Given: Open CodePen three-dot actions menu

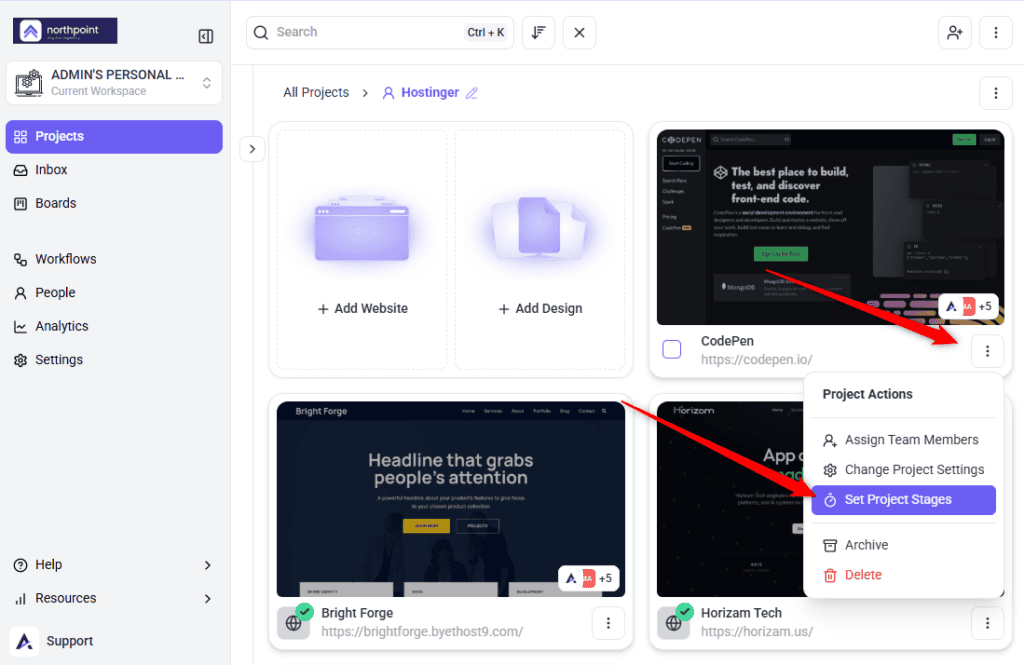Looking at the screenshot, I should pyautogui.click(x=987, y=351).
